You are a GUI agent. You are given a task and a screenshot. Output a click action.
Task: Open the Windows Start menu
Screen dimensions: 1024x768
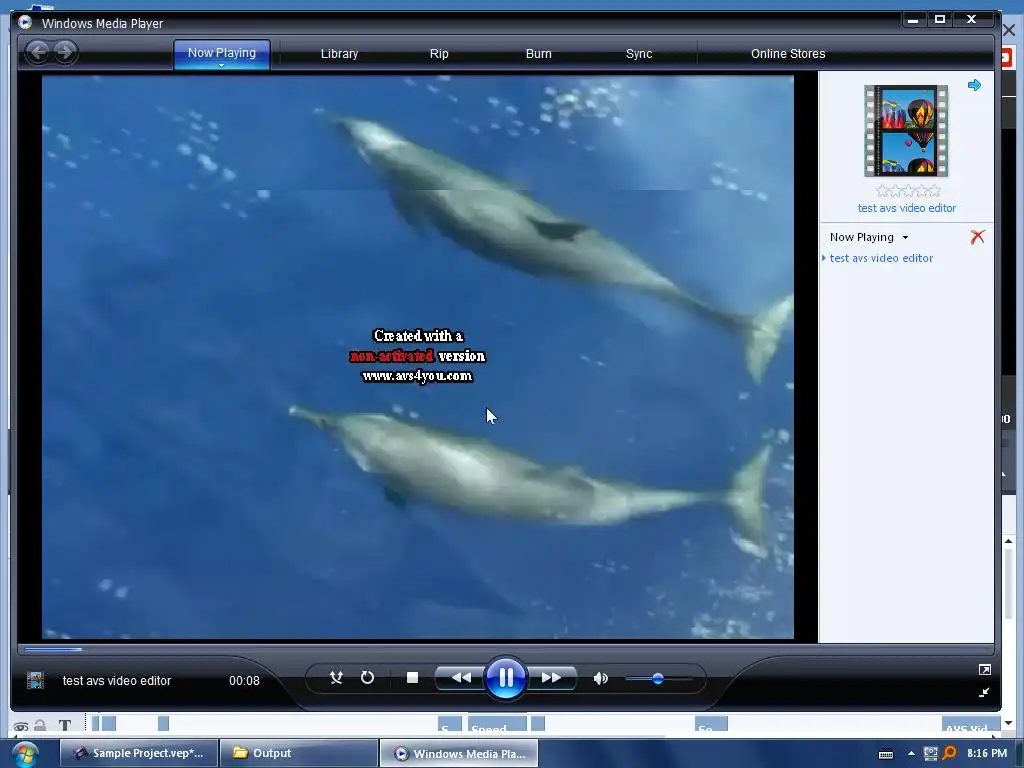point(24,754)
